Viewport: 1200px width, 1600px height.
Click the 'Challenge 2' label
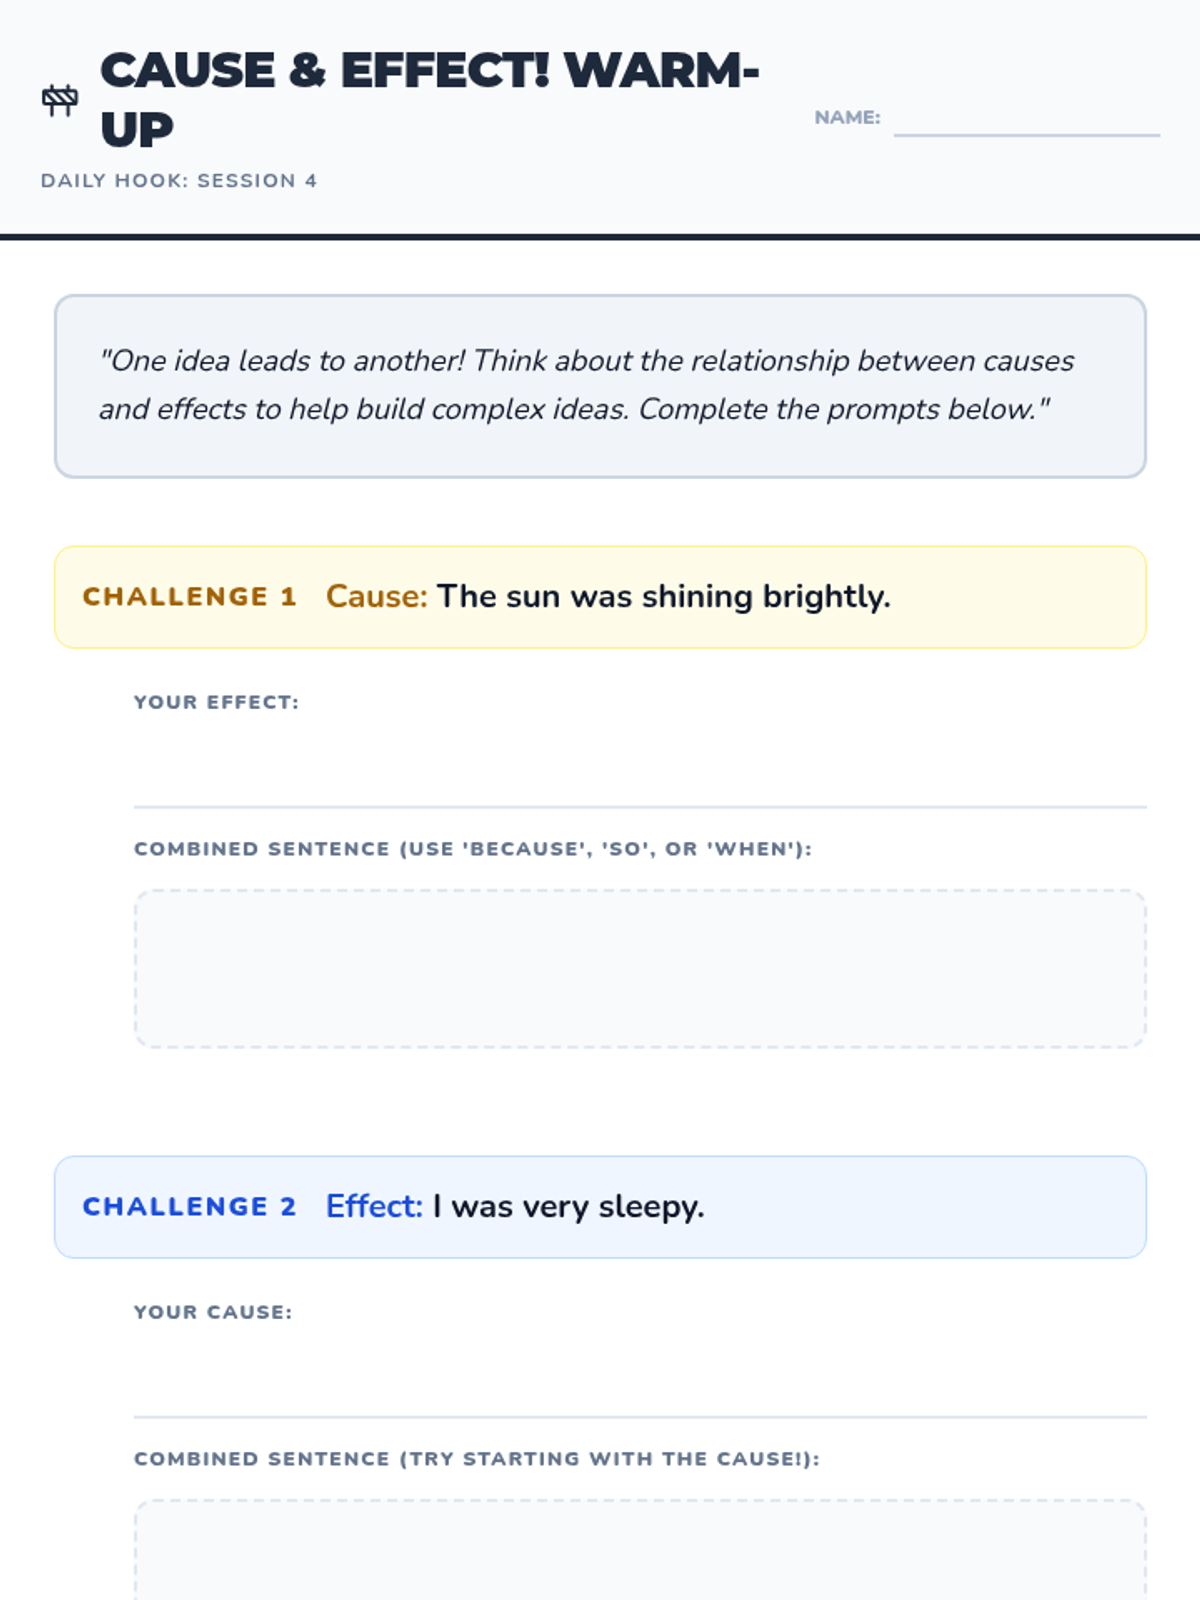coord(190,1207)
